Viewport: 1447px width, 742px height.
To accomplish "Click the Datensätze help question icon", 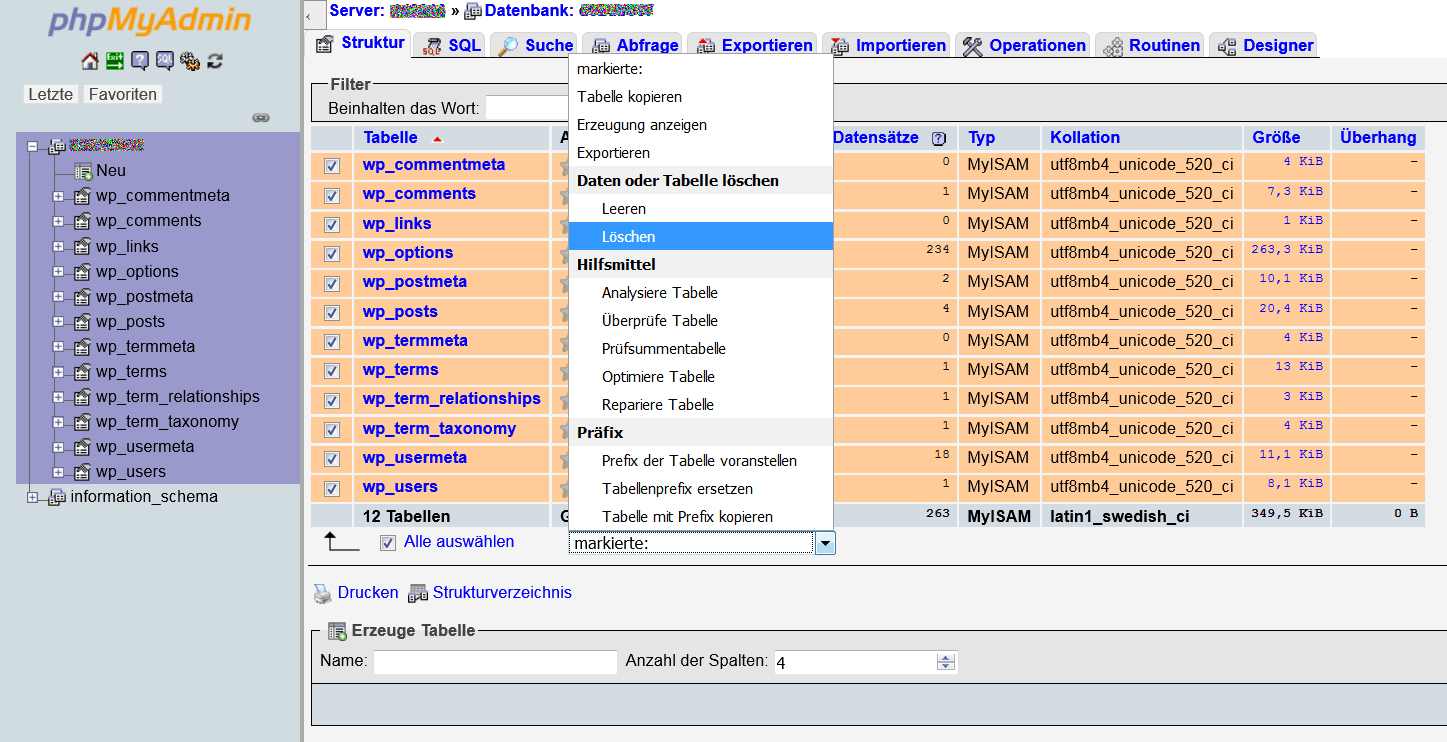I will pos(938,138).
